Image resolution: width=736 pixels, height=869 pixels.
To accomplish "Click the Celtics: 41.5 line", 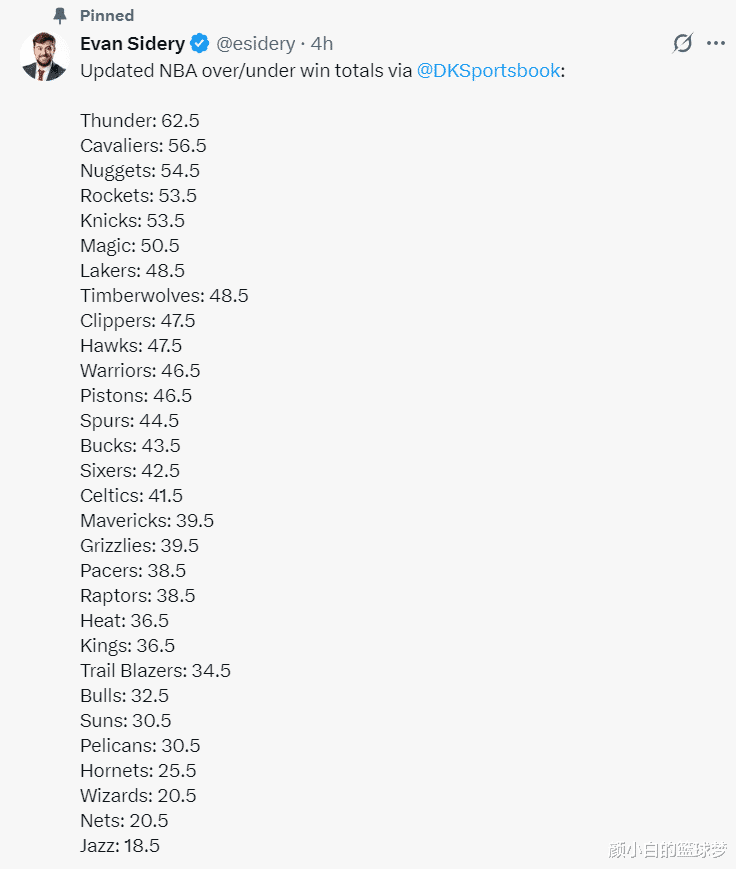I will tap(131, 496).
